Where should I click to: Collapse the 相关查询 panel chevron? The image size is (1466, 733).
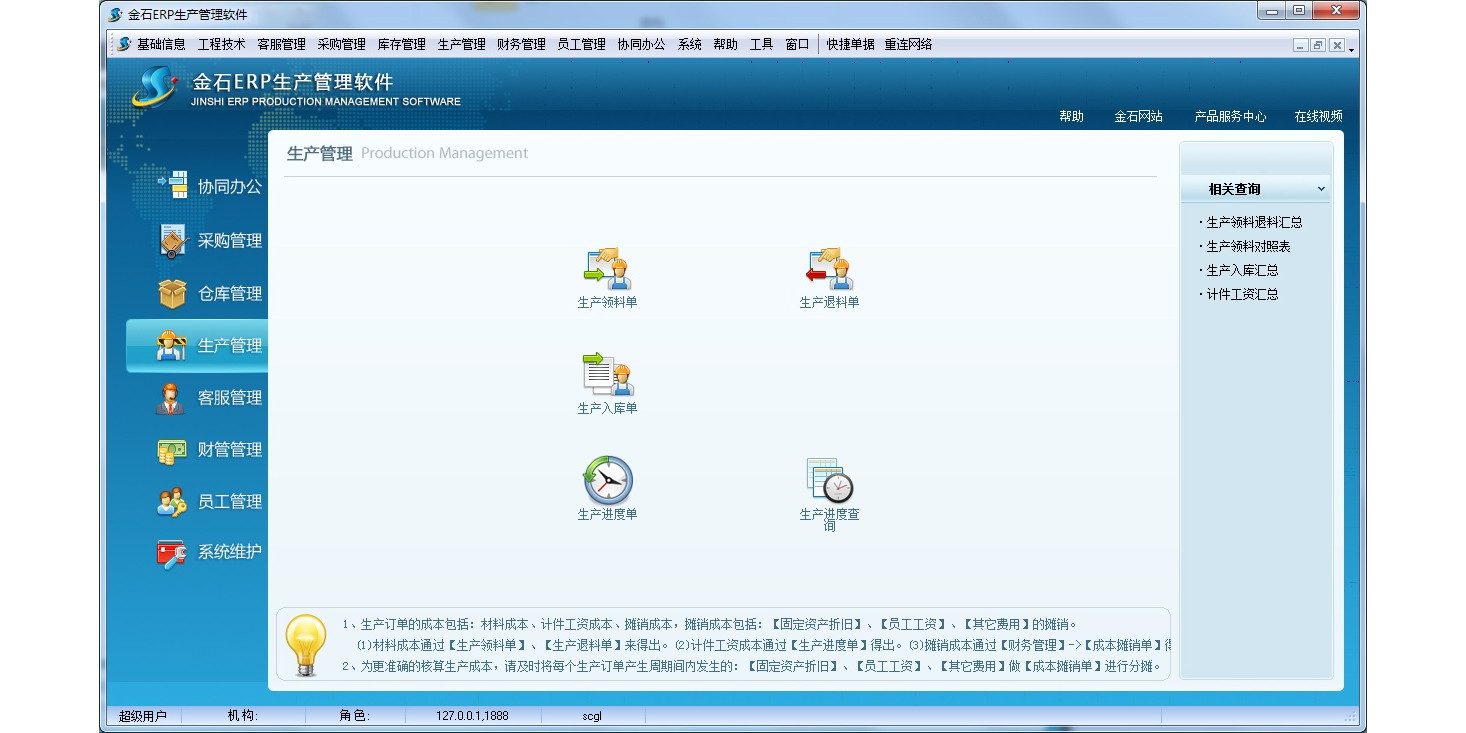pyautogui.click(x=1321, y=189)
